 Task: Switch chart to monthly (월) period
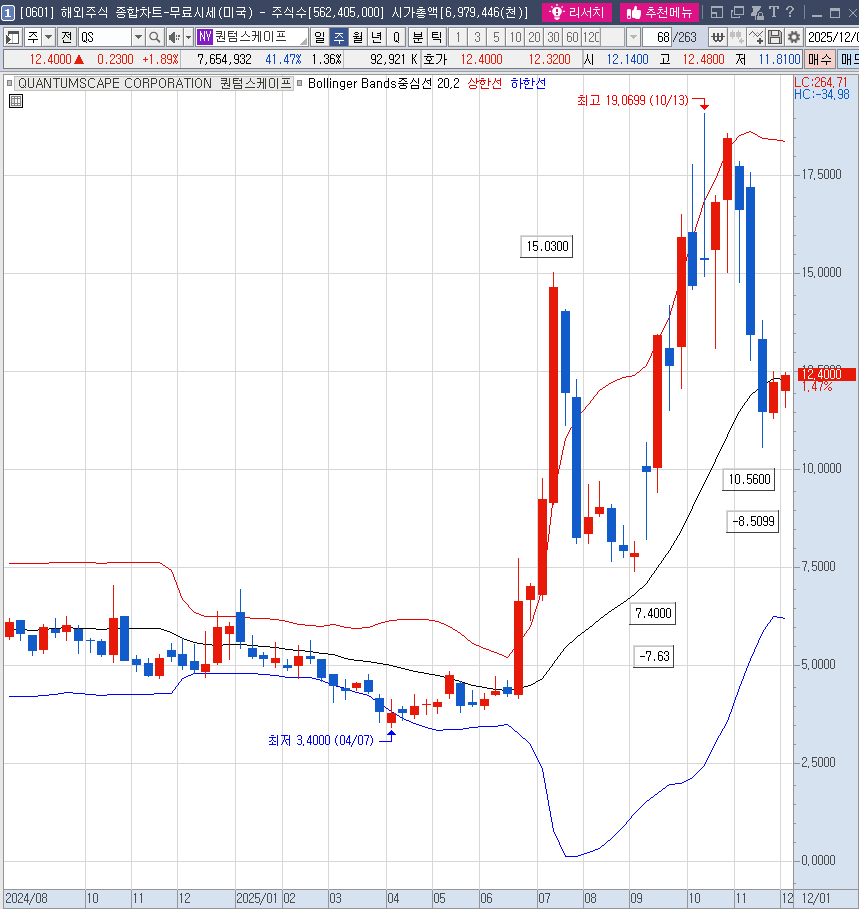tap(357, 37)
